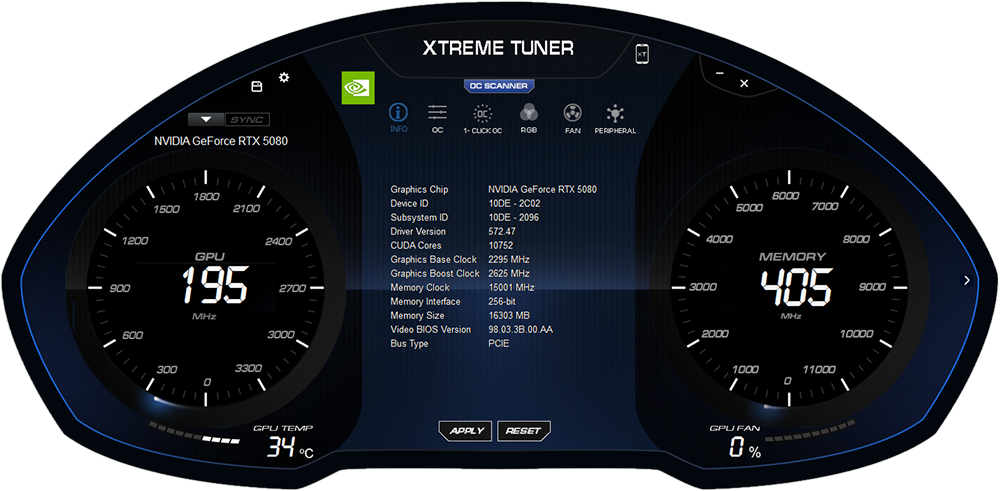Click the Graphics Base Clock value 2295 MHz

[x=509, y=260]
